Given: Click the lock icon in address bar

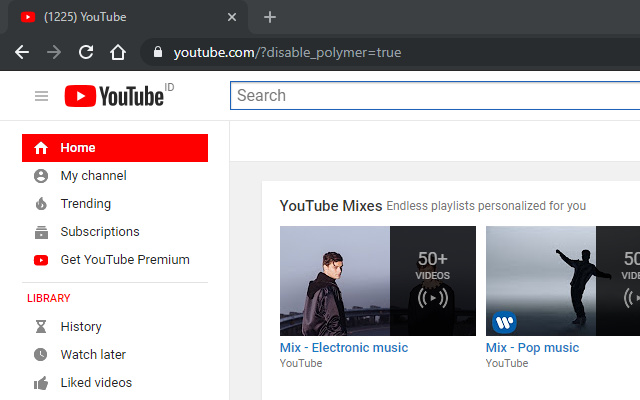Looking at the screenshot, I should [156, 52].
